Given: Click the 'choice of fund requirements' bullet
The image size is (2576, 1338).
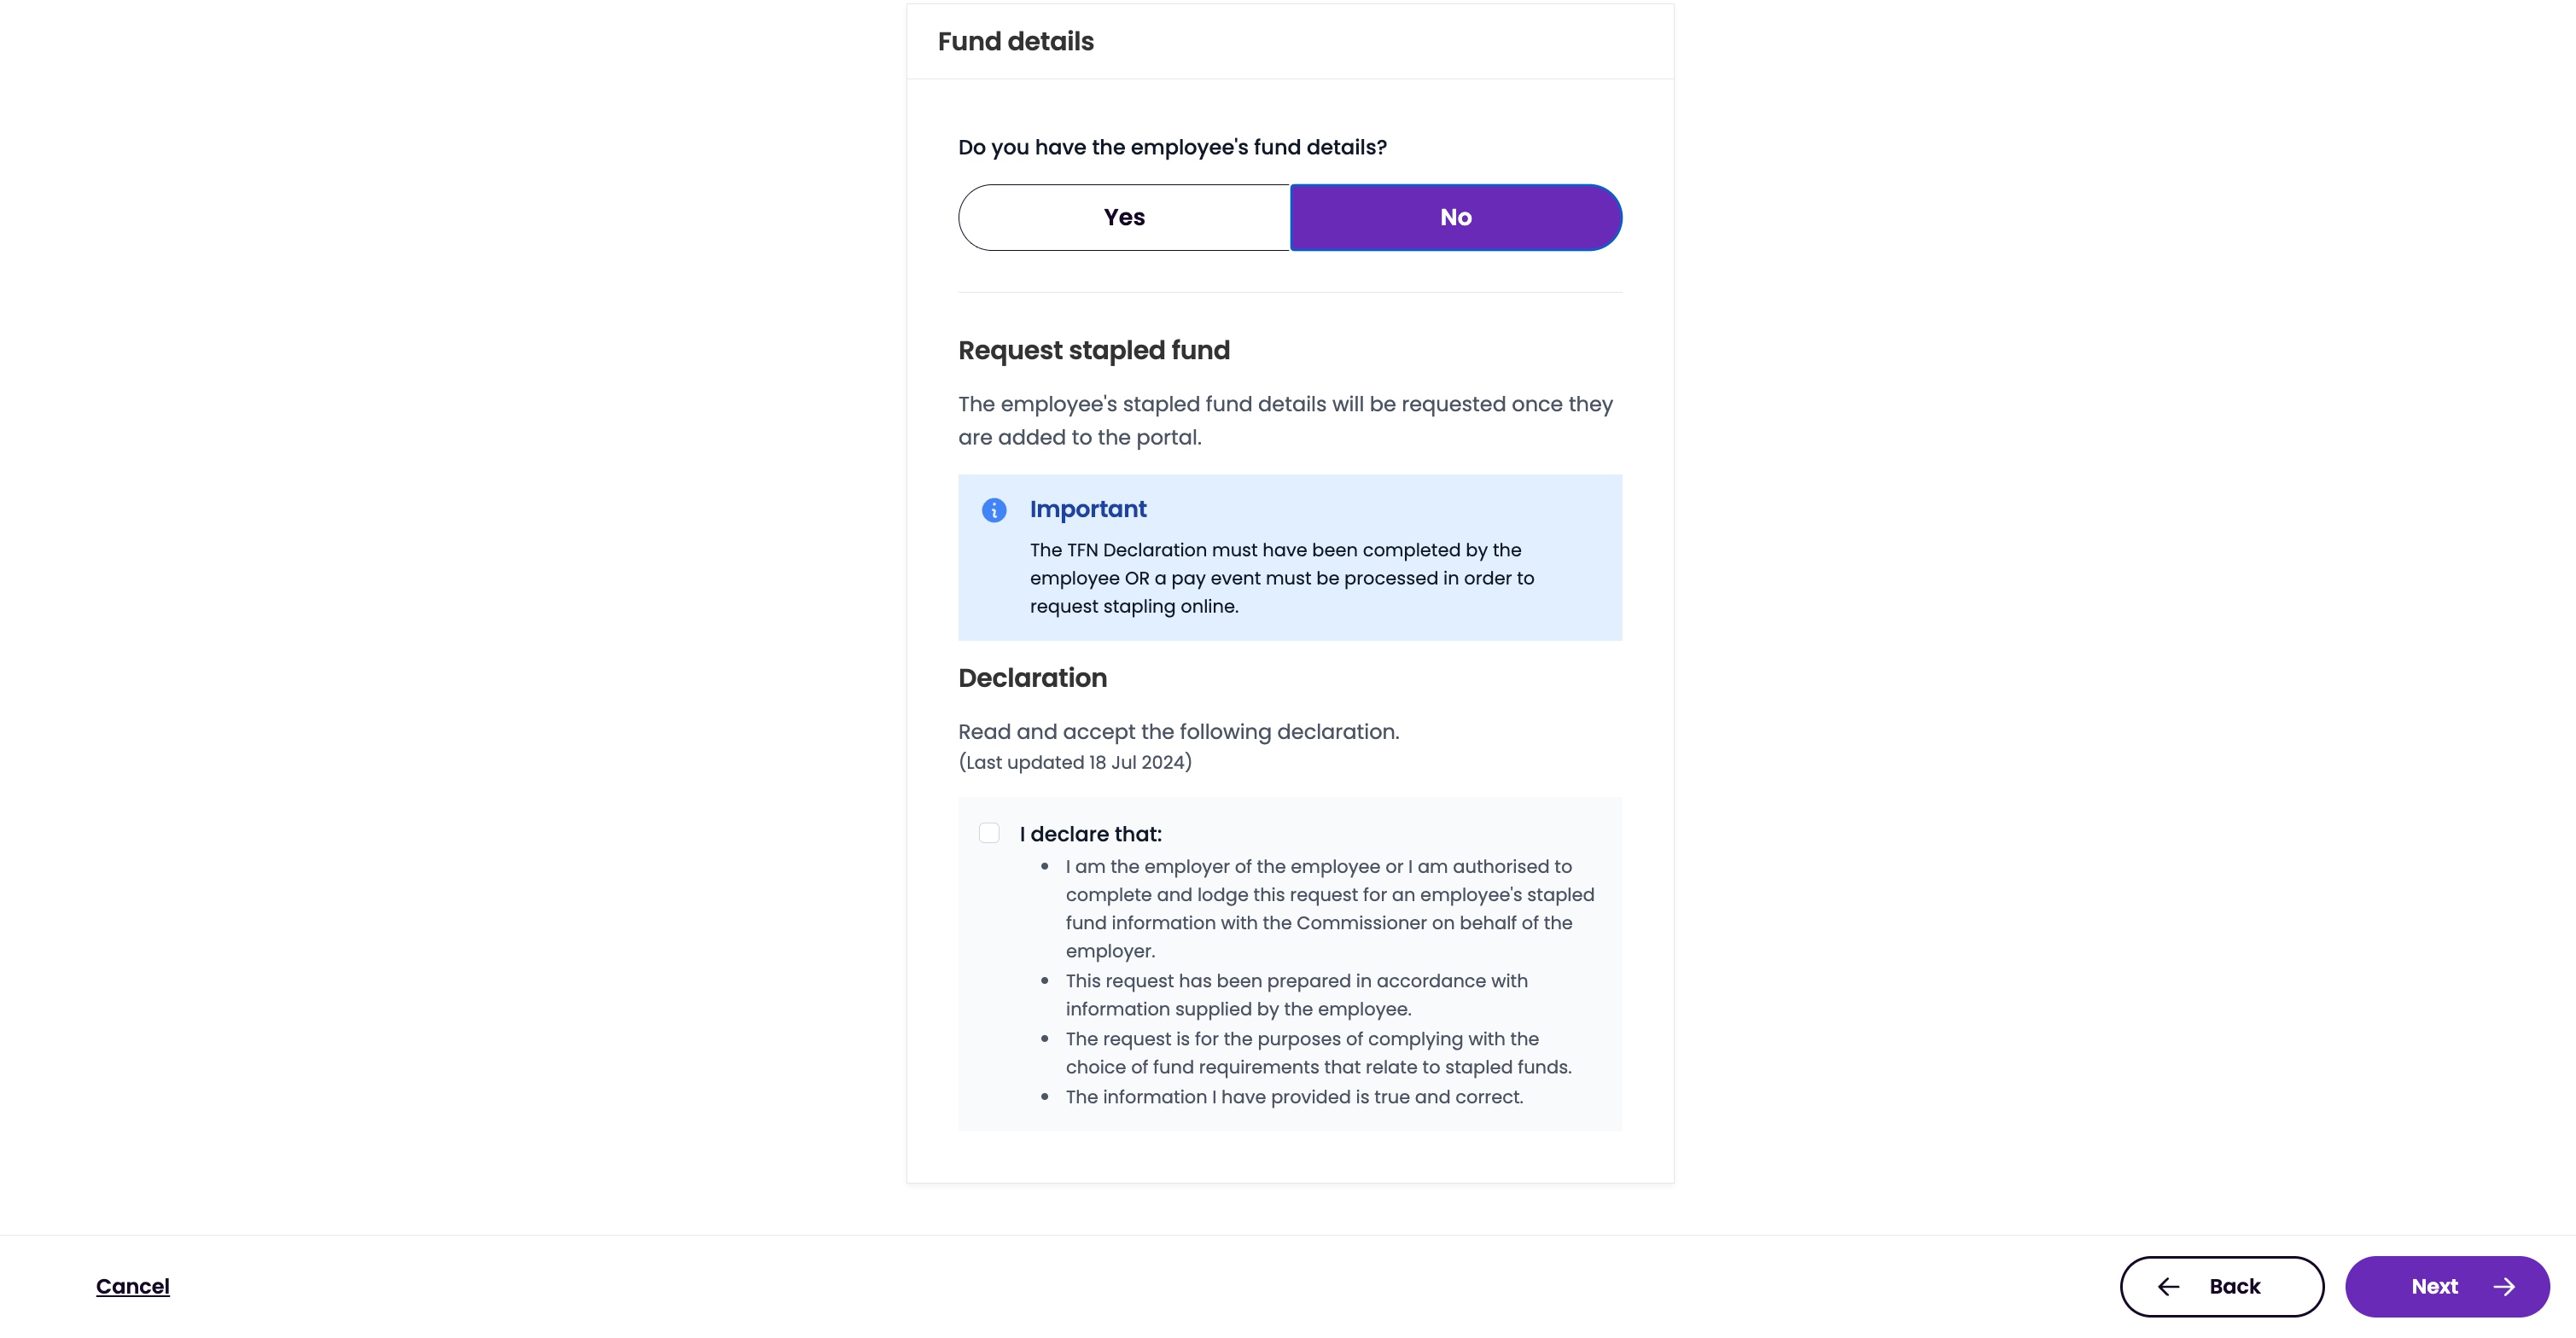Looking at the screenshot, I should pyautogui.click(x=1318, y=1053).
